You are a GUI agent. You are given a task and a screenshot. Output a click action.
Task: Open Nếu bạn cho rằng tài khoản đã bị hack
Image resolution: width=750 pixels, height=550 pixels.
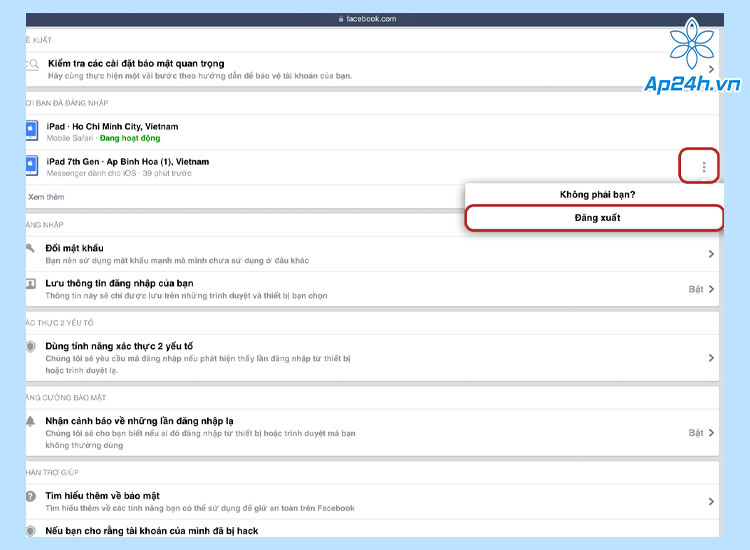pyautogui.click(x=372, y=529)
